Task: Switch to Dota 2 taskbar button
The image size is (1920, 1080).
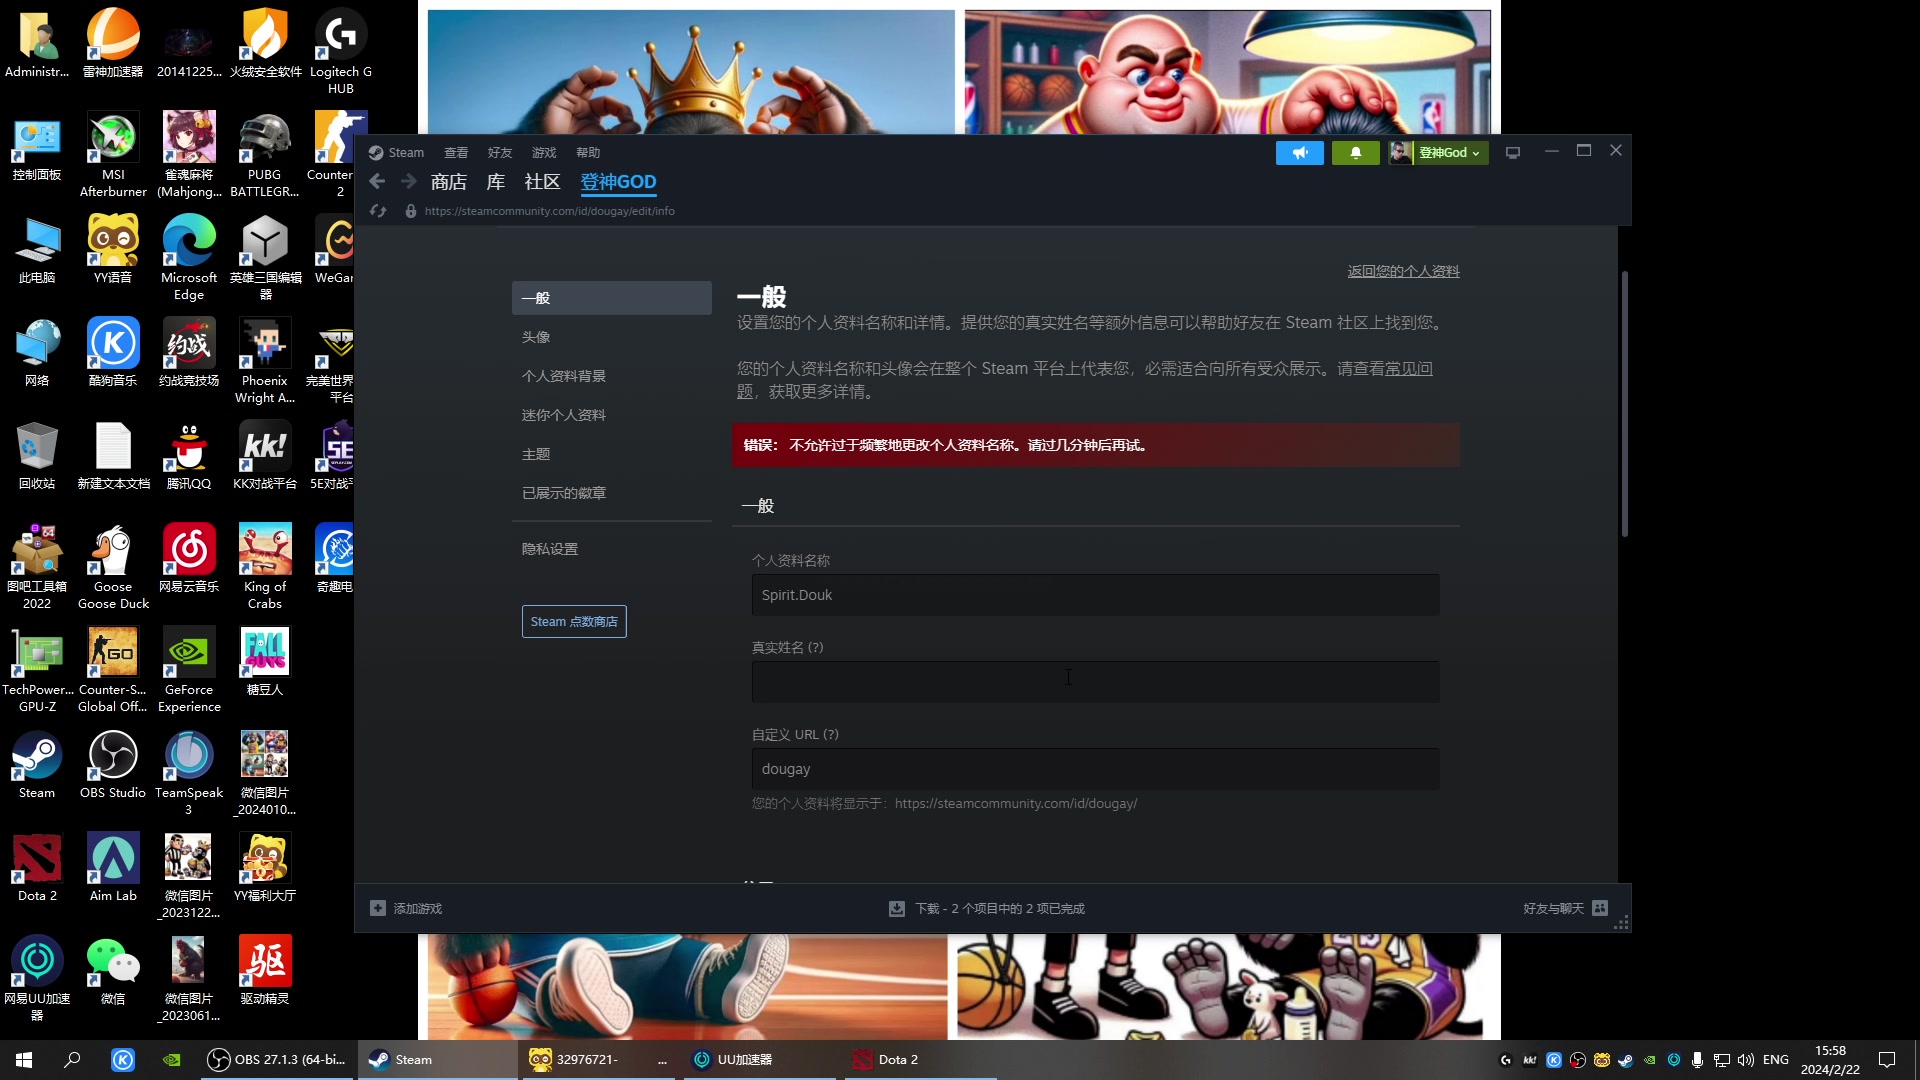Action: (x=920, y=1060)
